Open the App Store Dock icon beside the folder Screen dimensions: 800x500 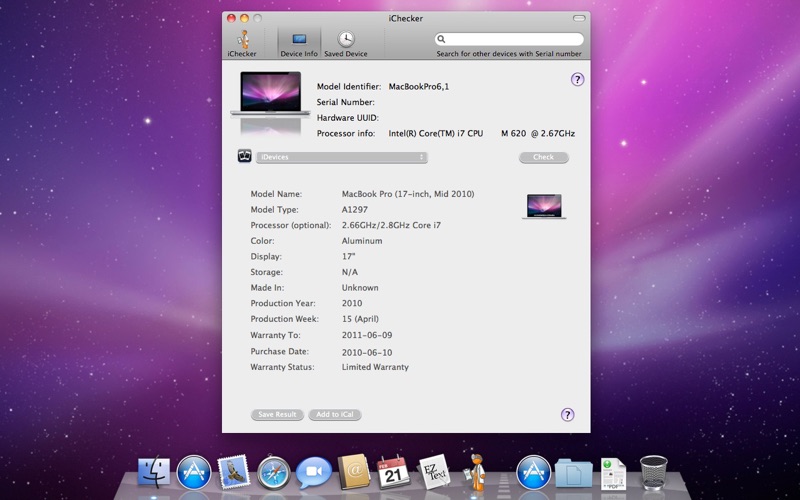(x=533, y=472)
